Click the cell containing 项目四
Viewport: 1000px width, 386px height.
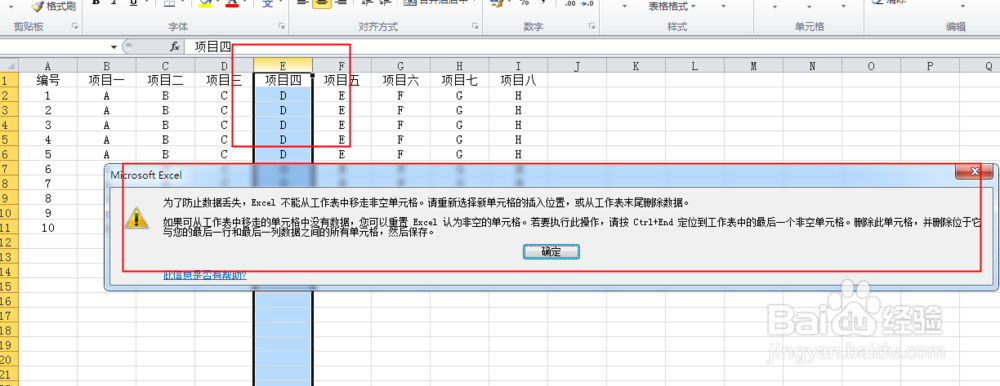(283, 80)
